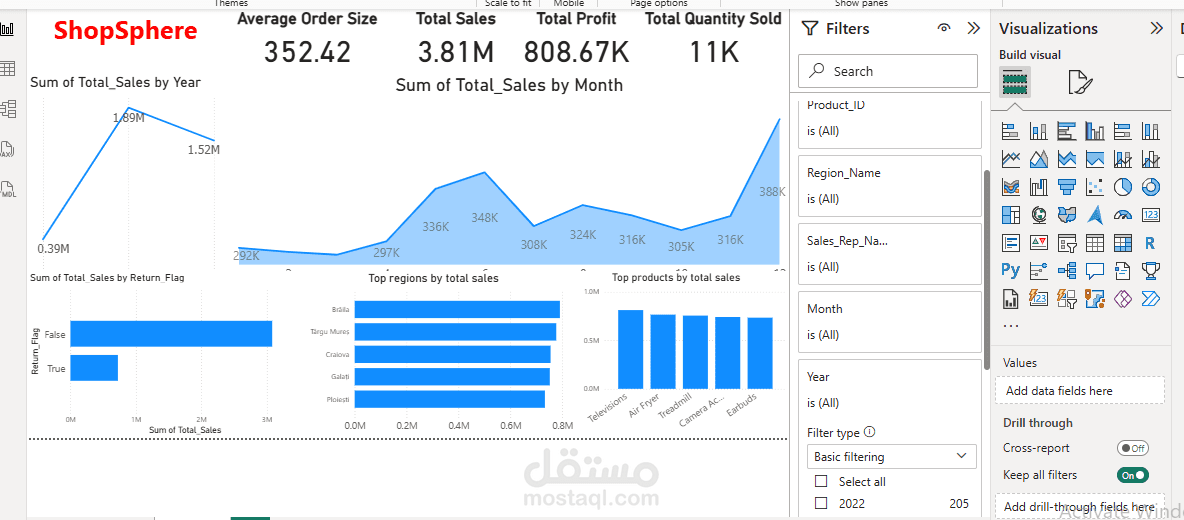Select the Gauge visual icon

(1123, 215)
